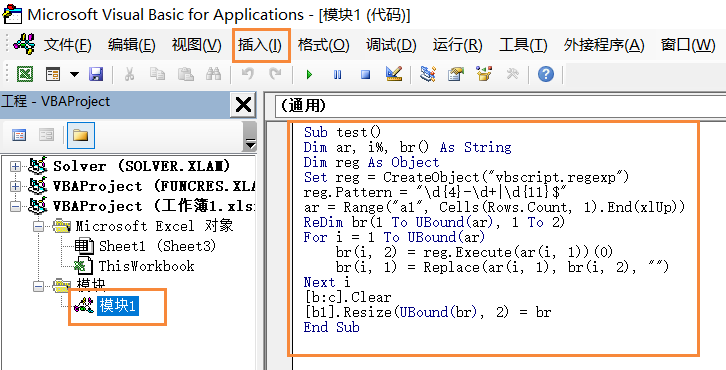
Task: Select Solver (SOLVER.XLAM) in project tree
Action: (142, 166)
